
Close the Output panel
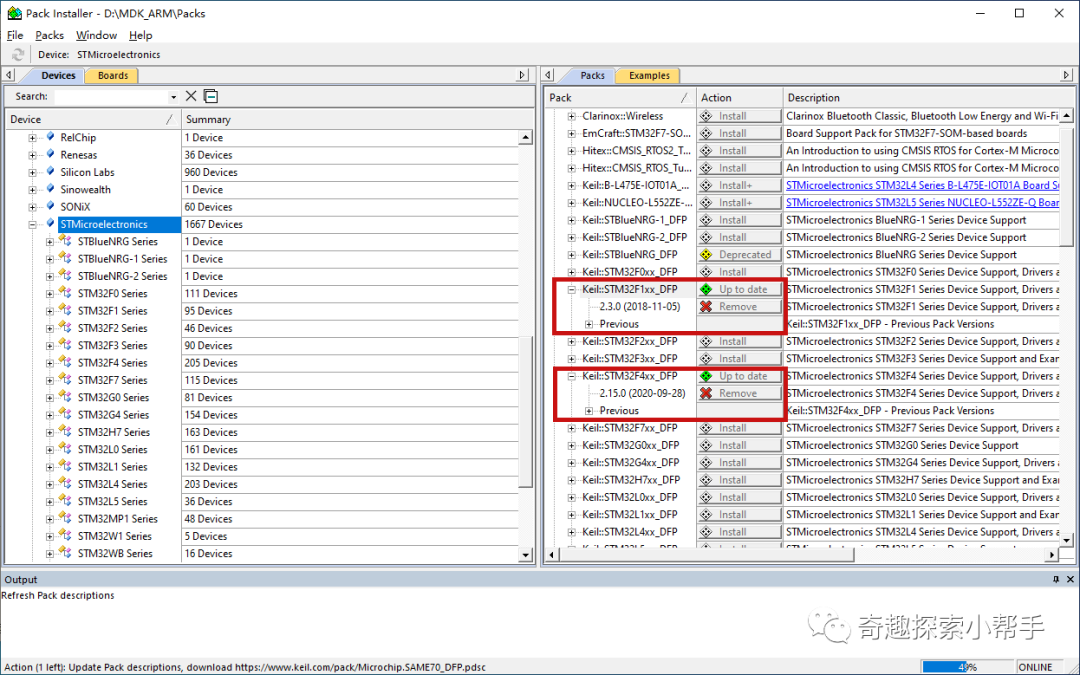(x=1070, y=579)
